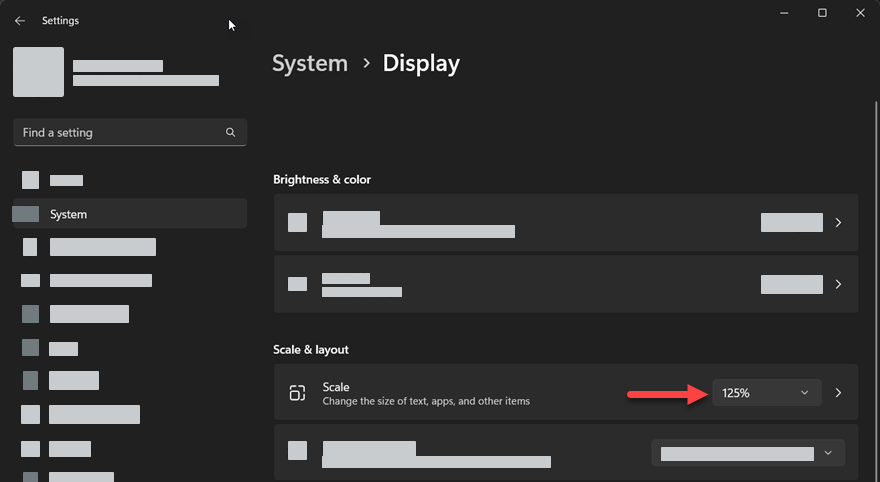Select System in the sidebar
The image size is (880, 482).
pyautogui.click(x=68, y=214)
